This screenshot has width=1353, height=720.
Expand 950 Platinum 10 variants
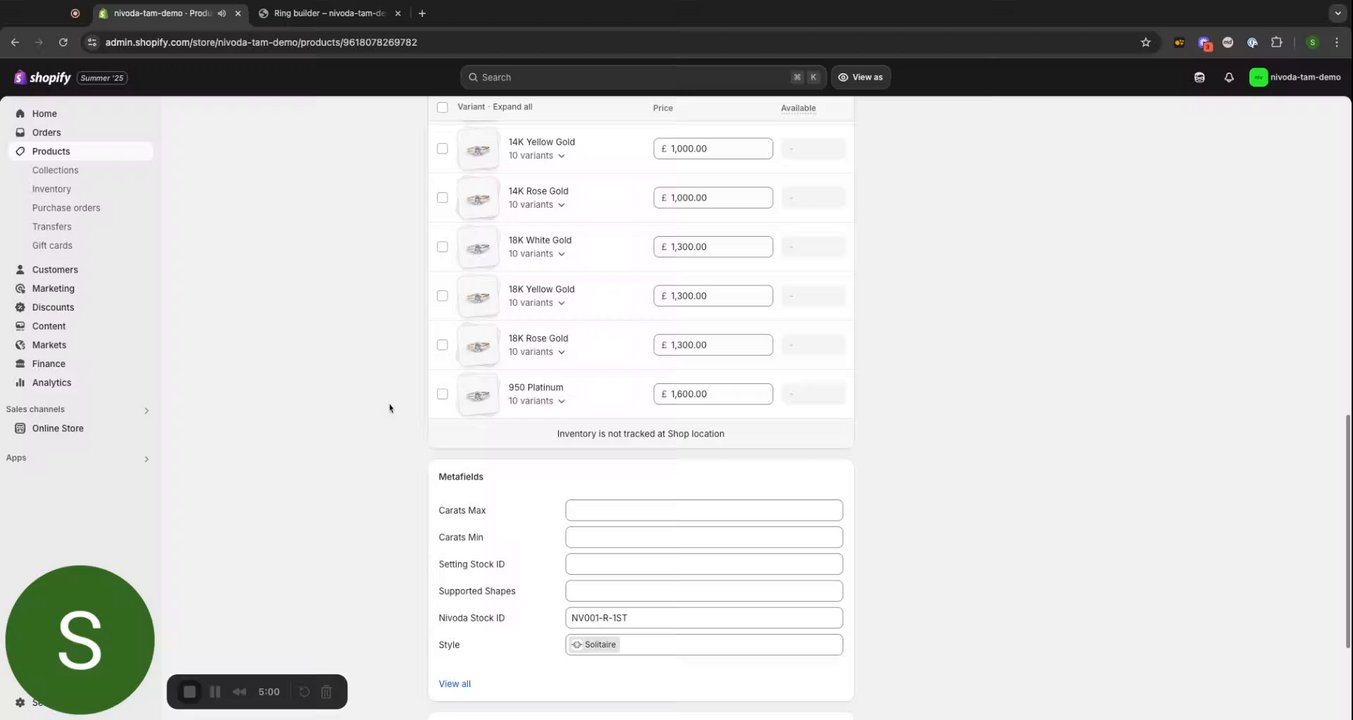click(x=537, y=401)
